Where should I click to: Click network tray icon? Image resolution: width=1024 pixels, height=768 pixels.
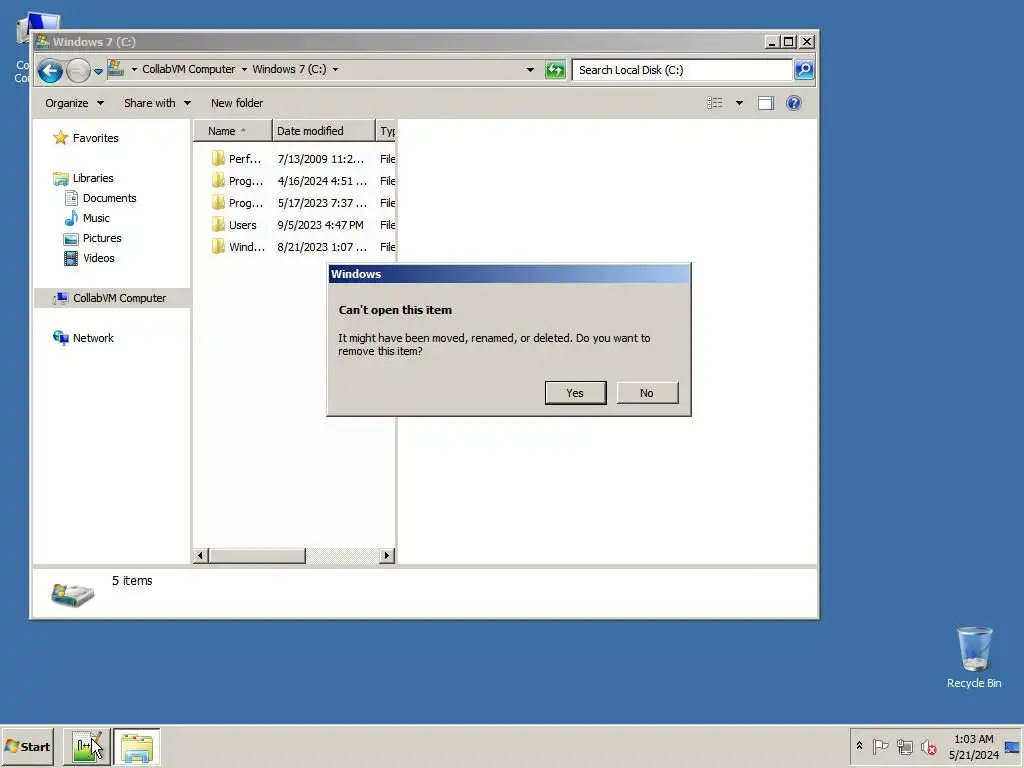point(904,746)
